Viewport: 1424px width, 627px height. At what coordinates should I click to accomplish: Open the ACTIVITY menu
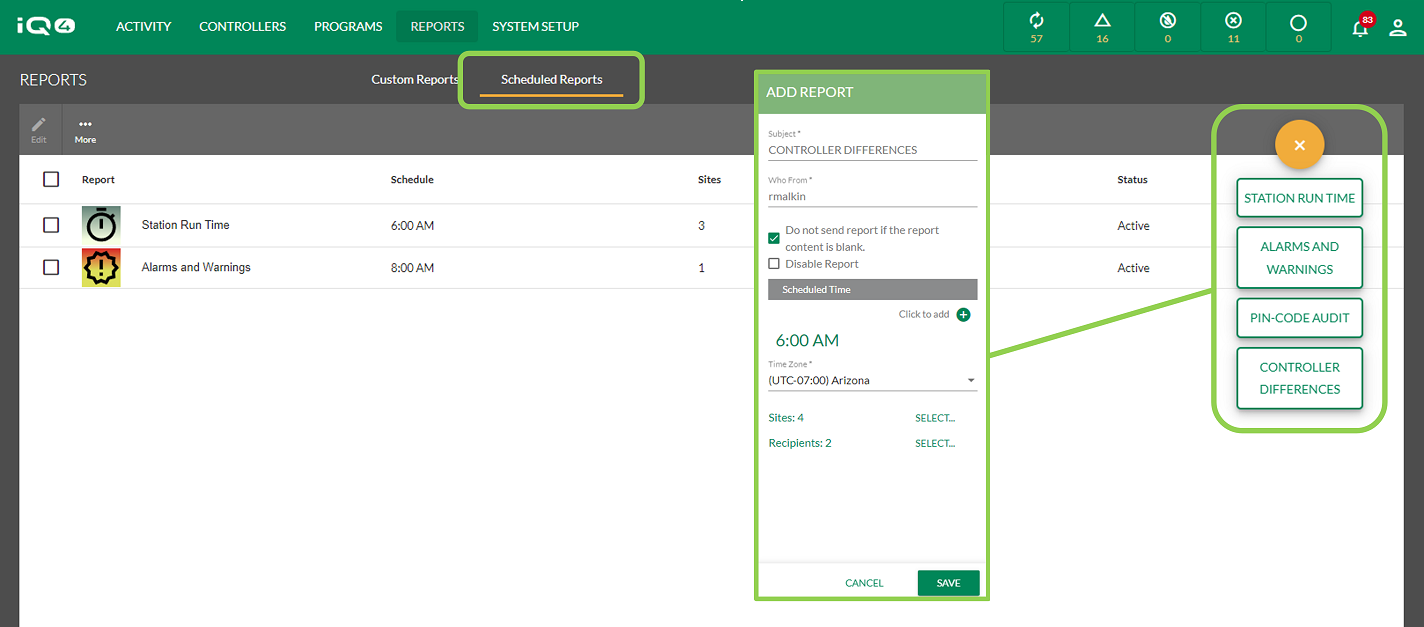(x=143, y=27)
